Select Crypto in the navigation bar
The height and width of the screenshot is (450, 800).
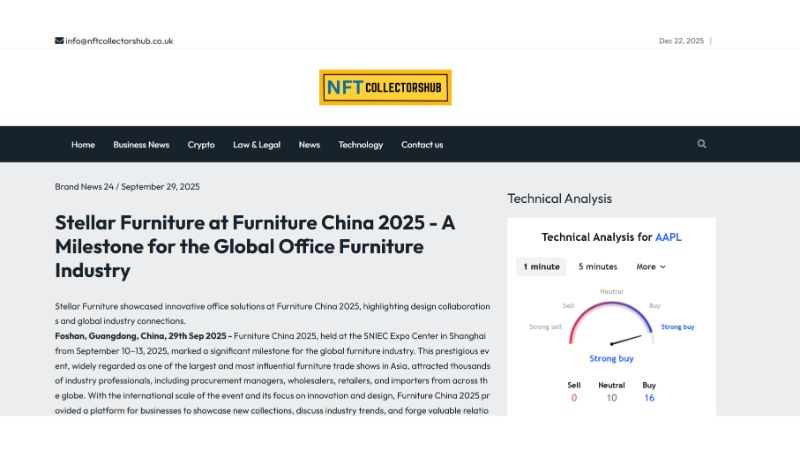[201, 144]
